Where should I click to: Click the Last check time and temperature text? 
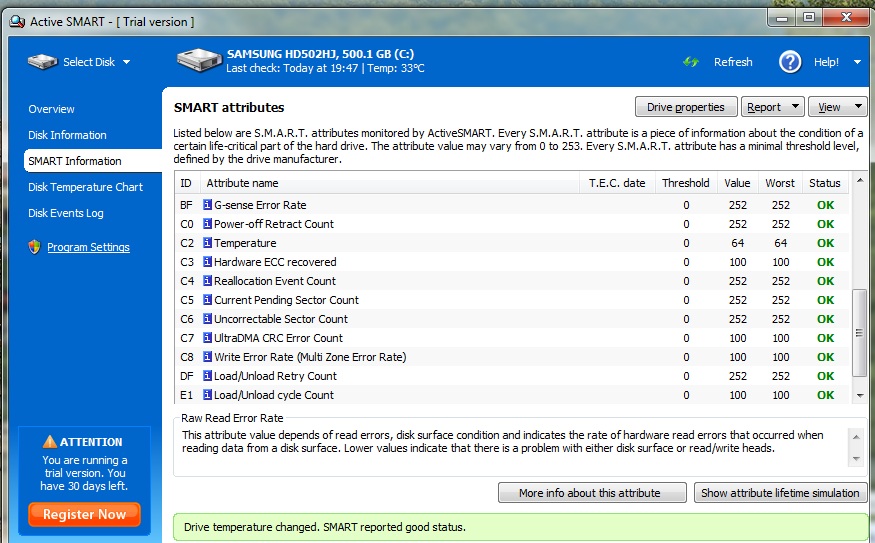325,68
